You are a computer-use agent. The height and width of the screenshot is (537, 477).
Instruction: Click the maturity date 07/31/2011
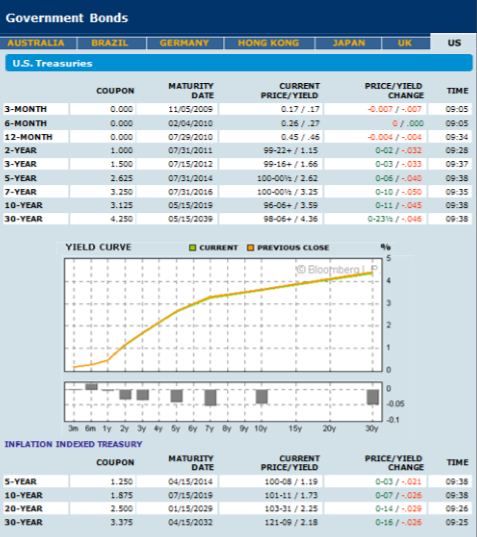pyautogui.click(x=190, y=150)
